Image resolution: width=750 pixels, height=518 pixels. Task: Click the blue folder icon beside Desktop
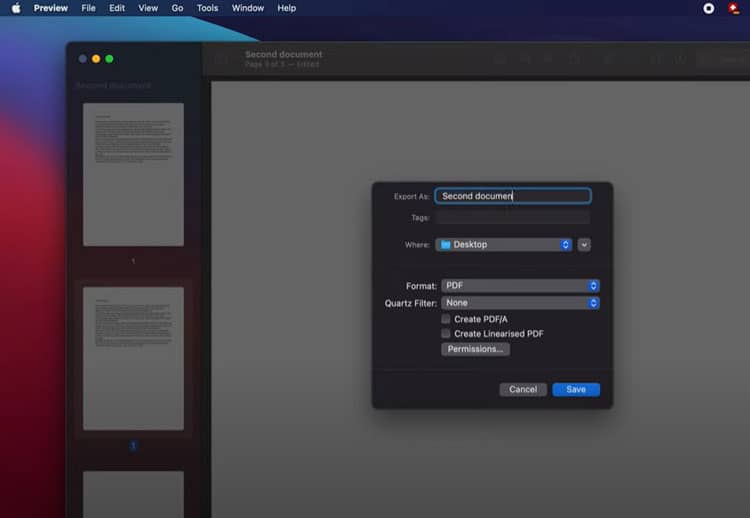point(445,245)
